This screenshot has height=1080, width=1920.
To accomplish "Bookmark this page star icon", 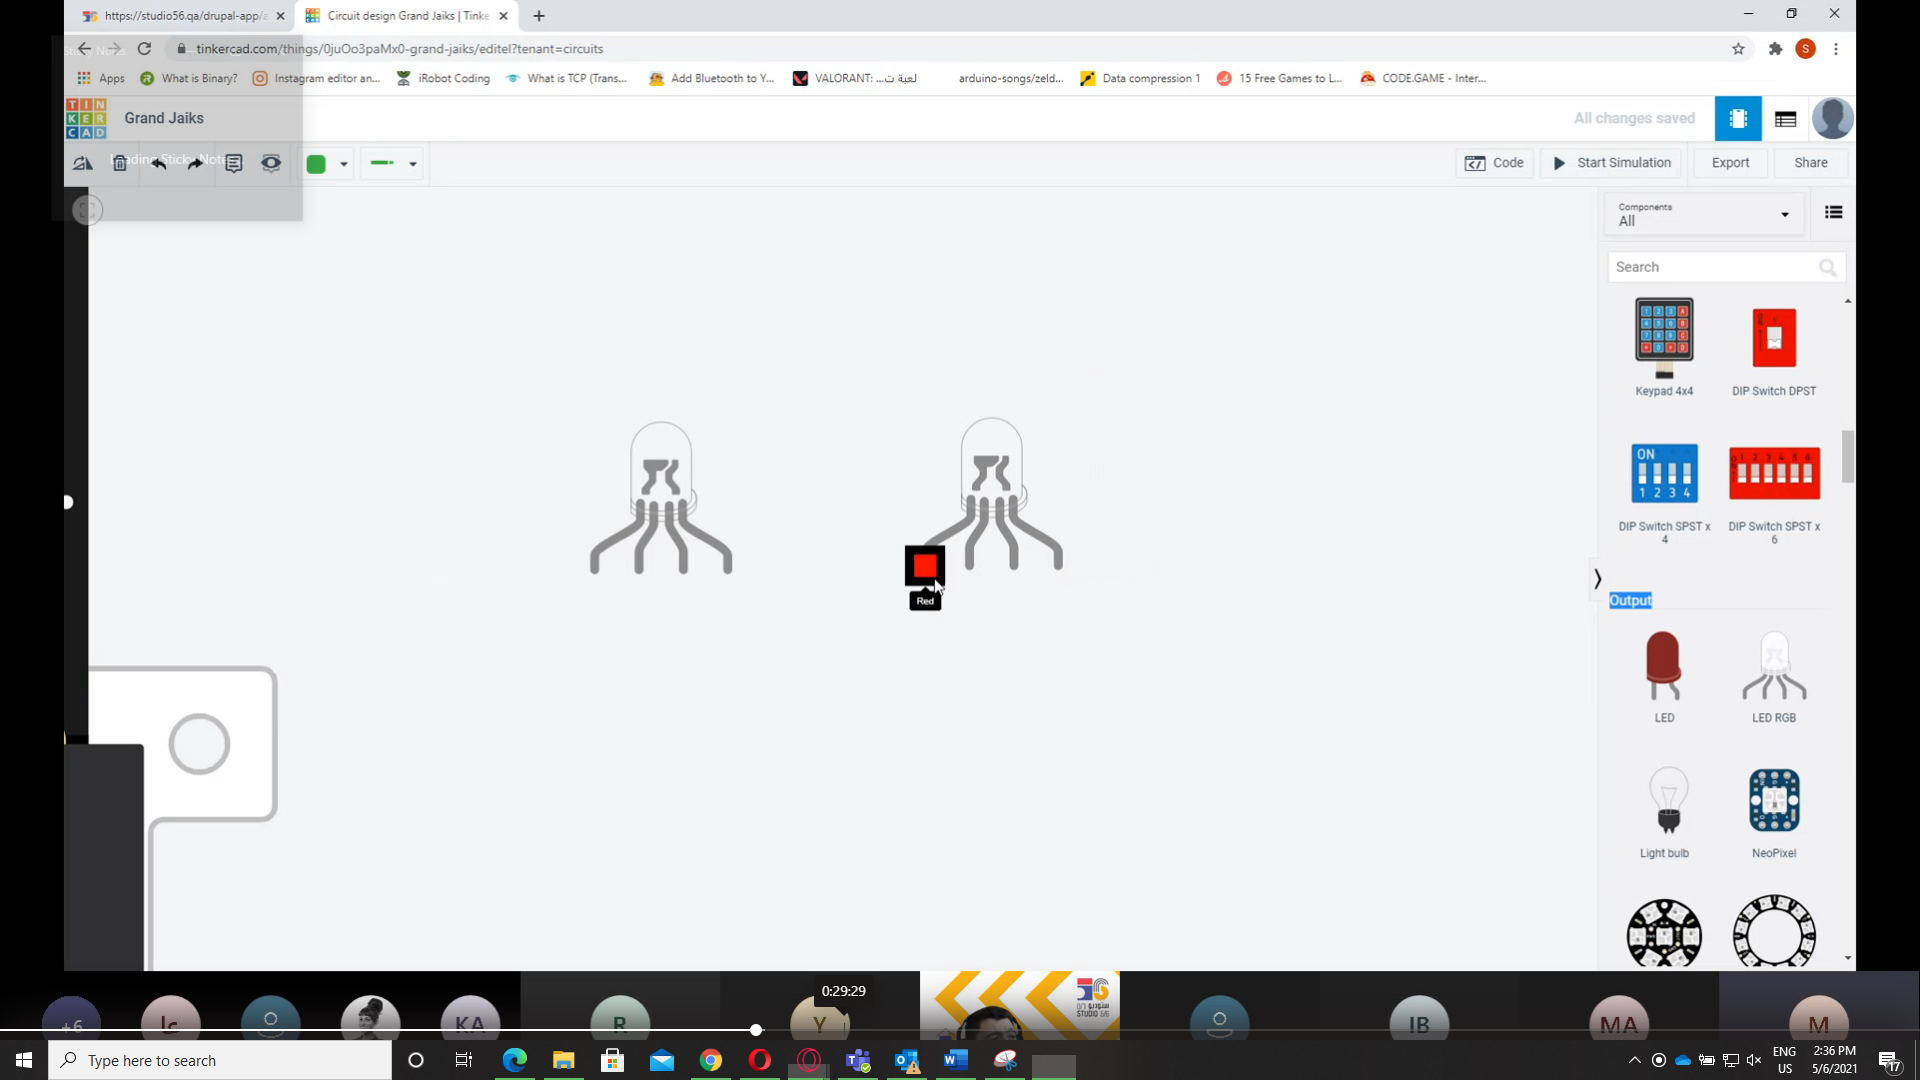I will tap(1738, 49).
